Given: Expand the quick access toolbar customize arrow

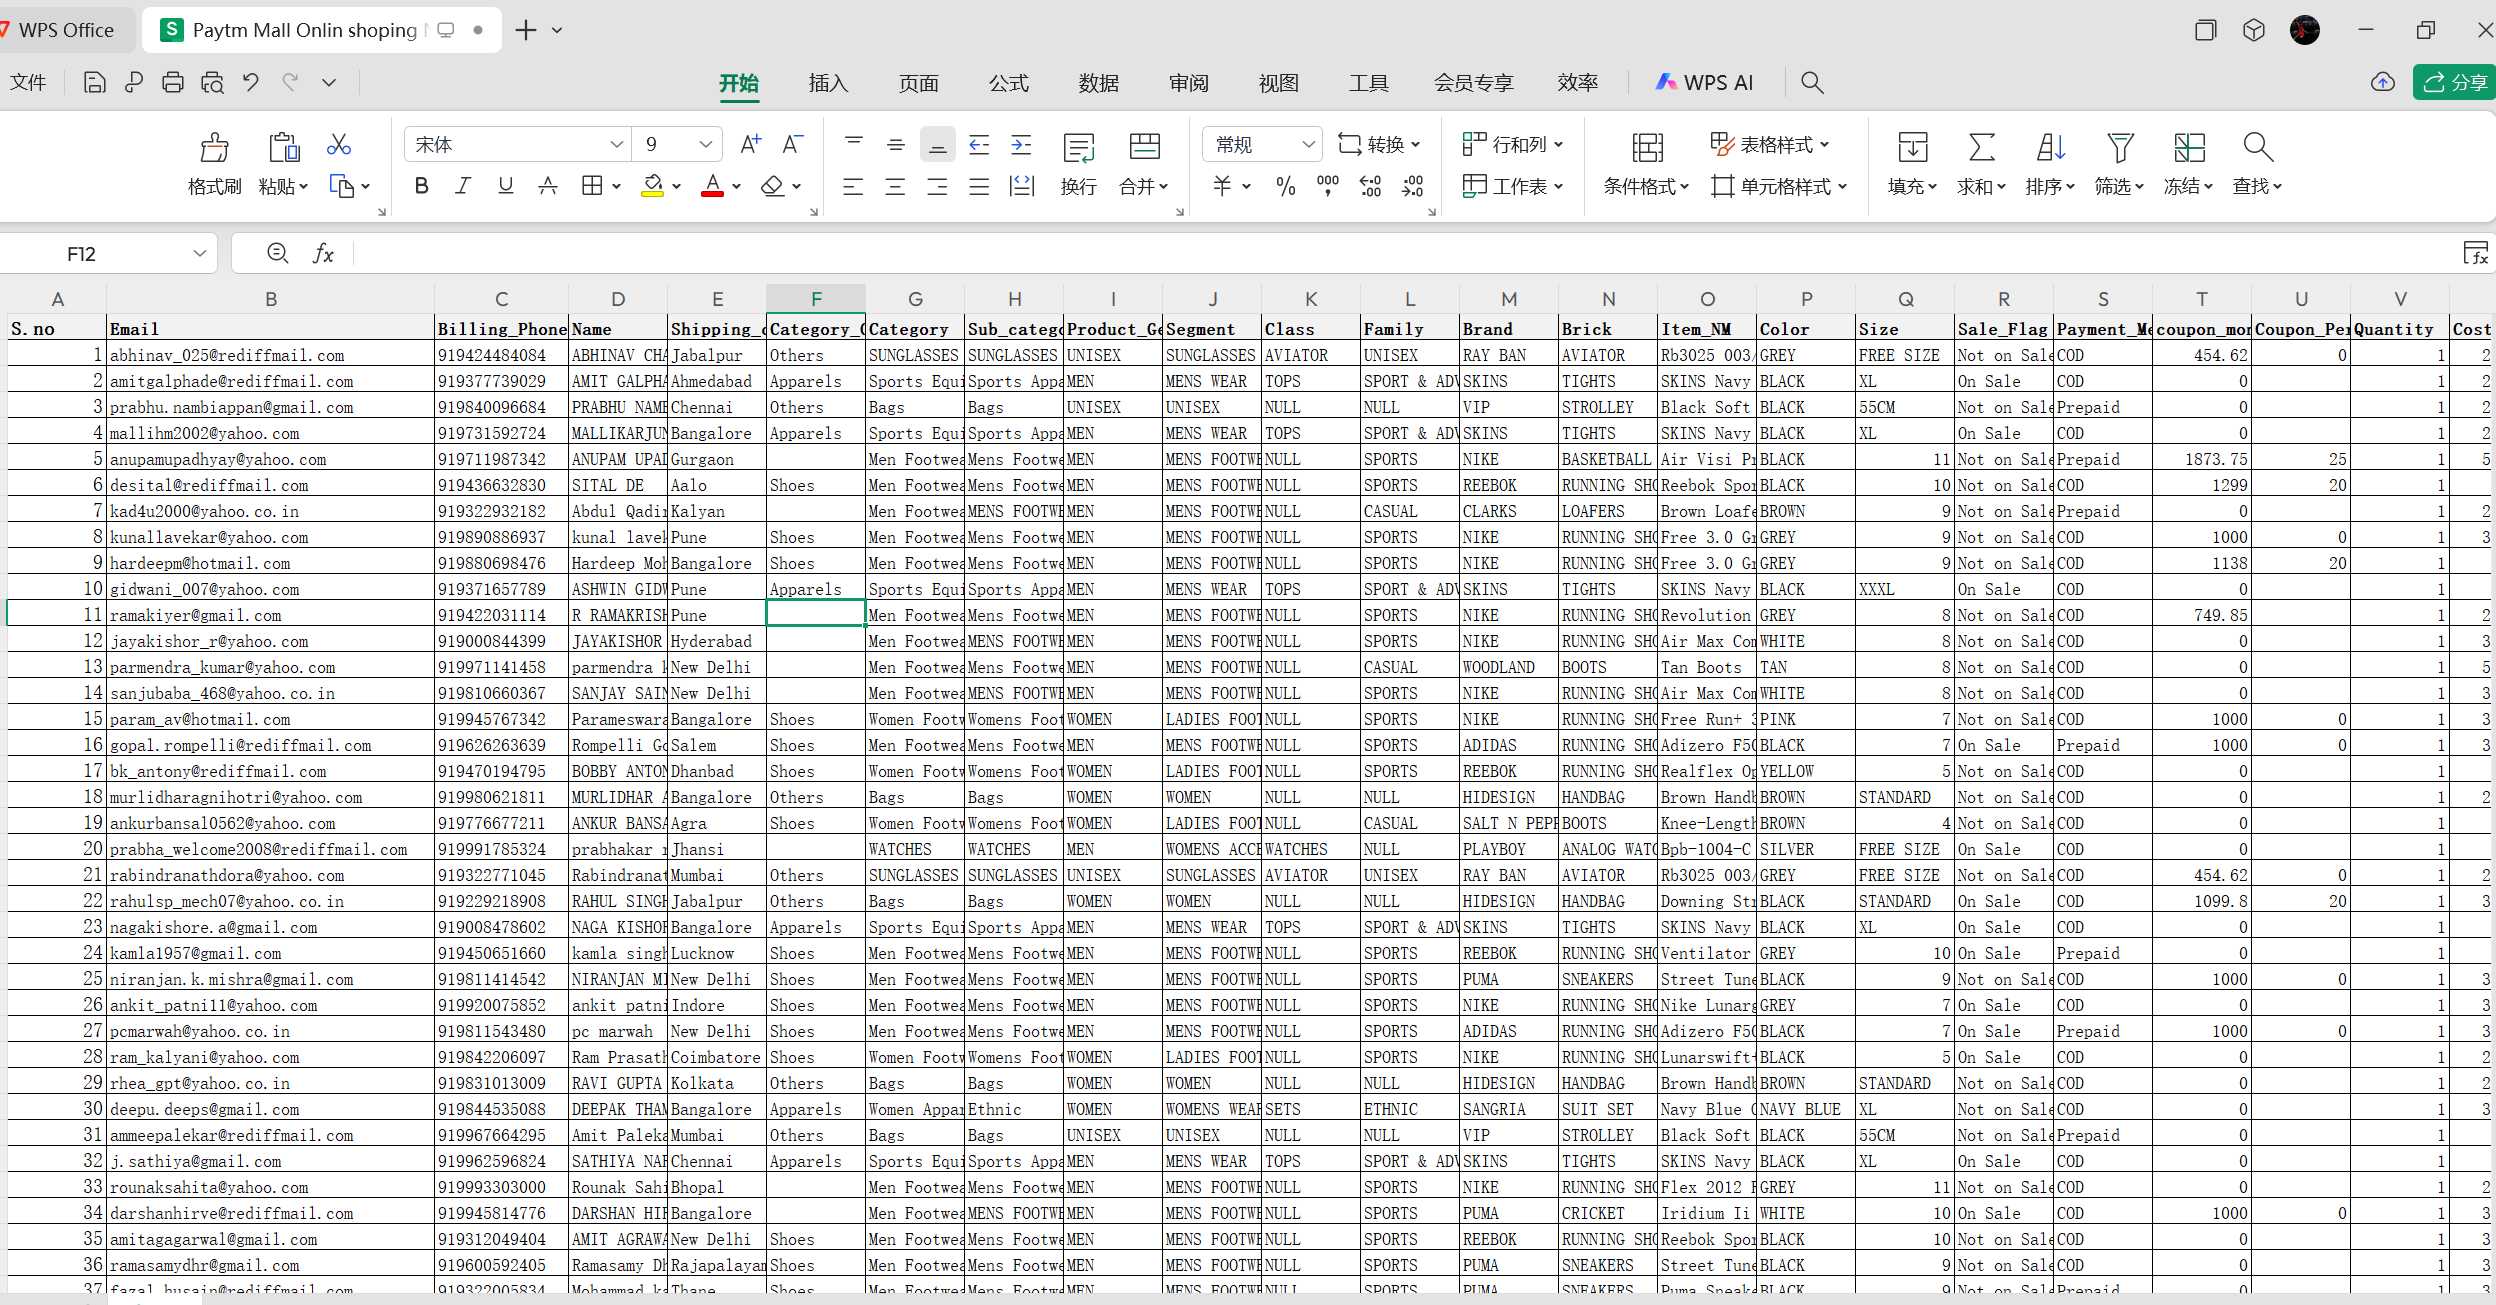Looking at the screenshot, I should [329, 83].
